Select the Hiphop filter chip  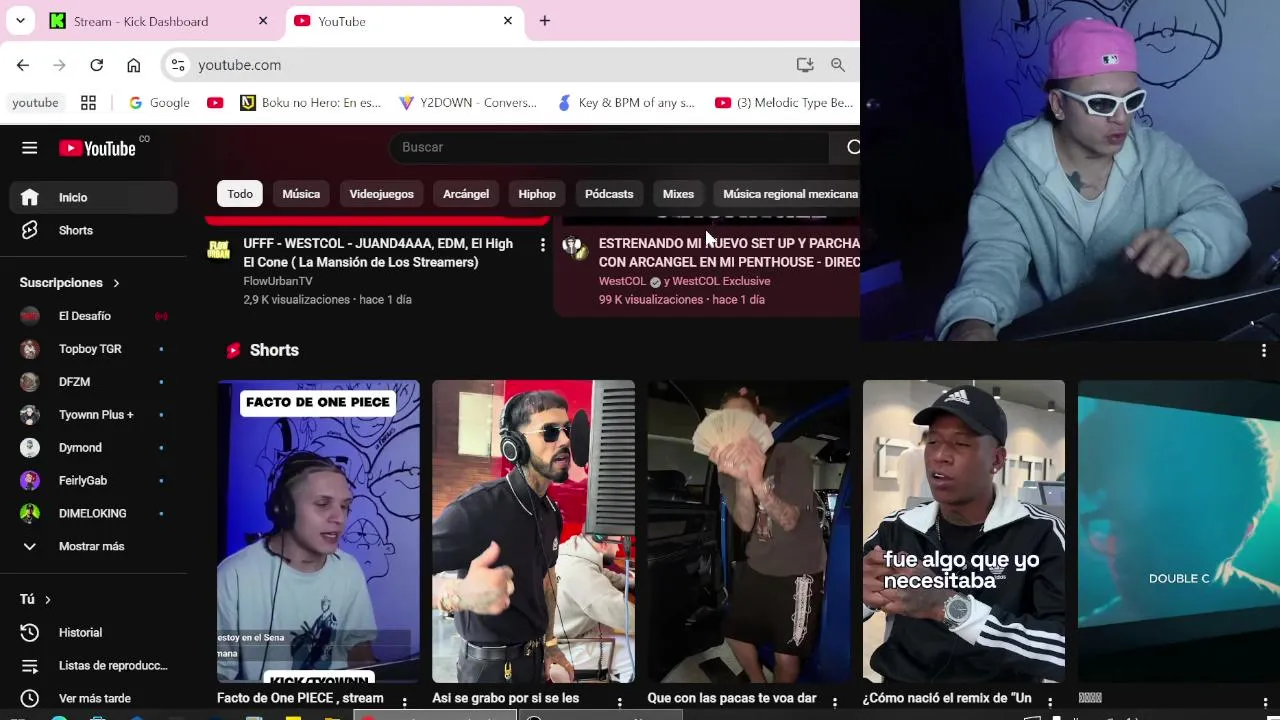[x=537, y=194]
